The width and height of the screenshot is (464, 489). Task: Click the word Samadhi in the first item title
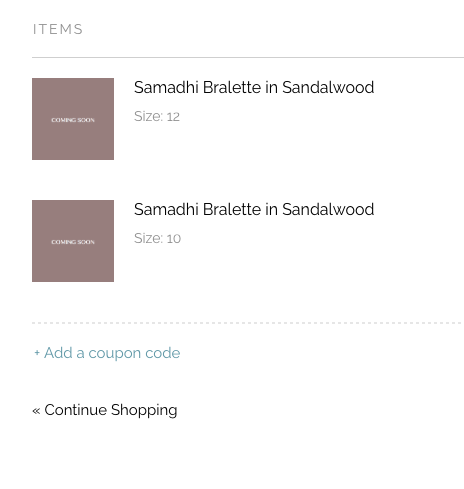(x=166, y=87)
